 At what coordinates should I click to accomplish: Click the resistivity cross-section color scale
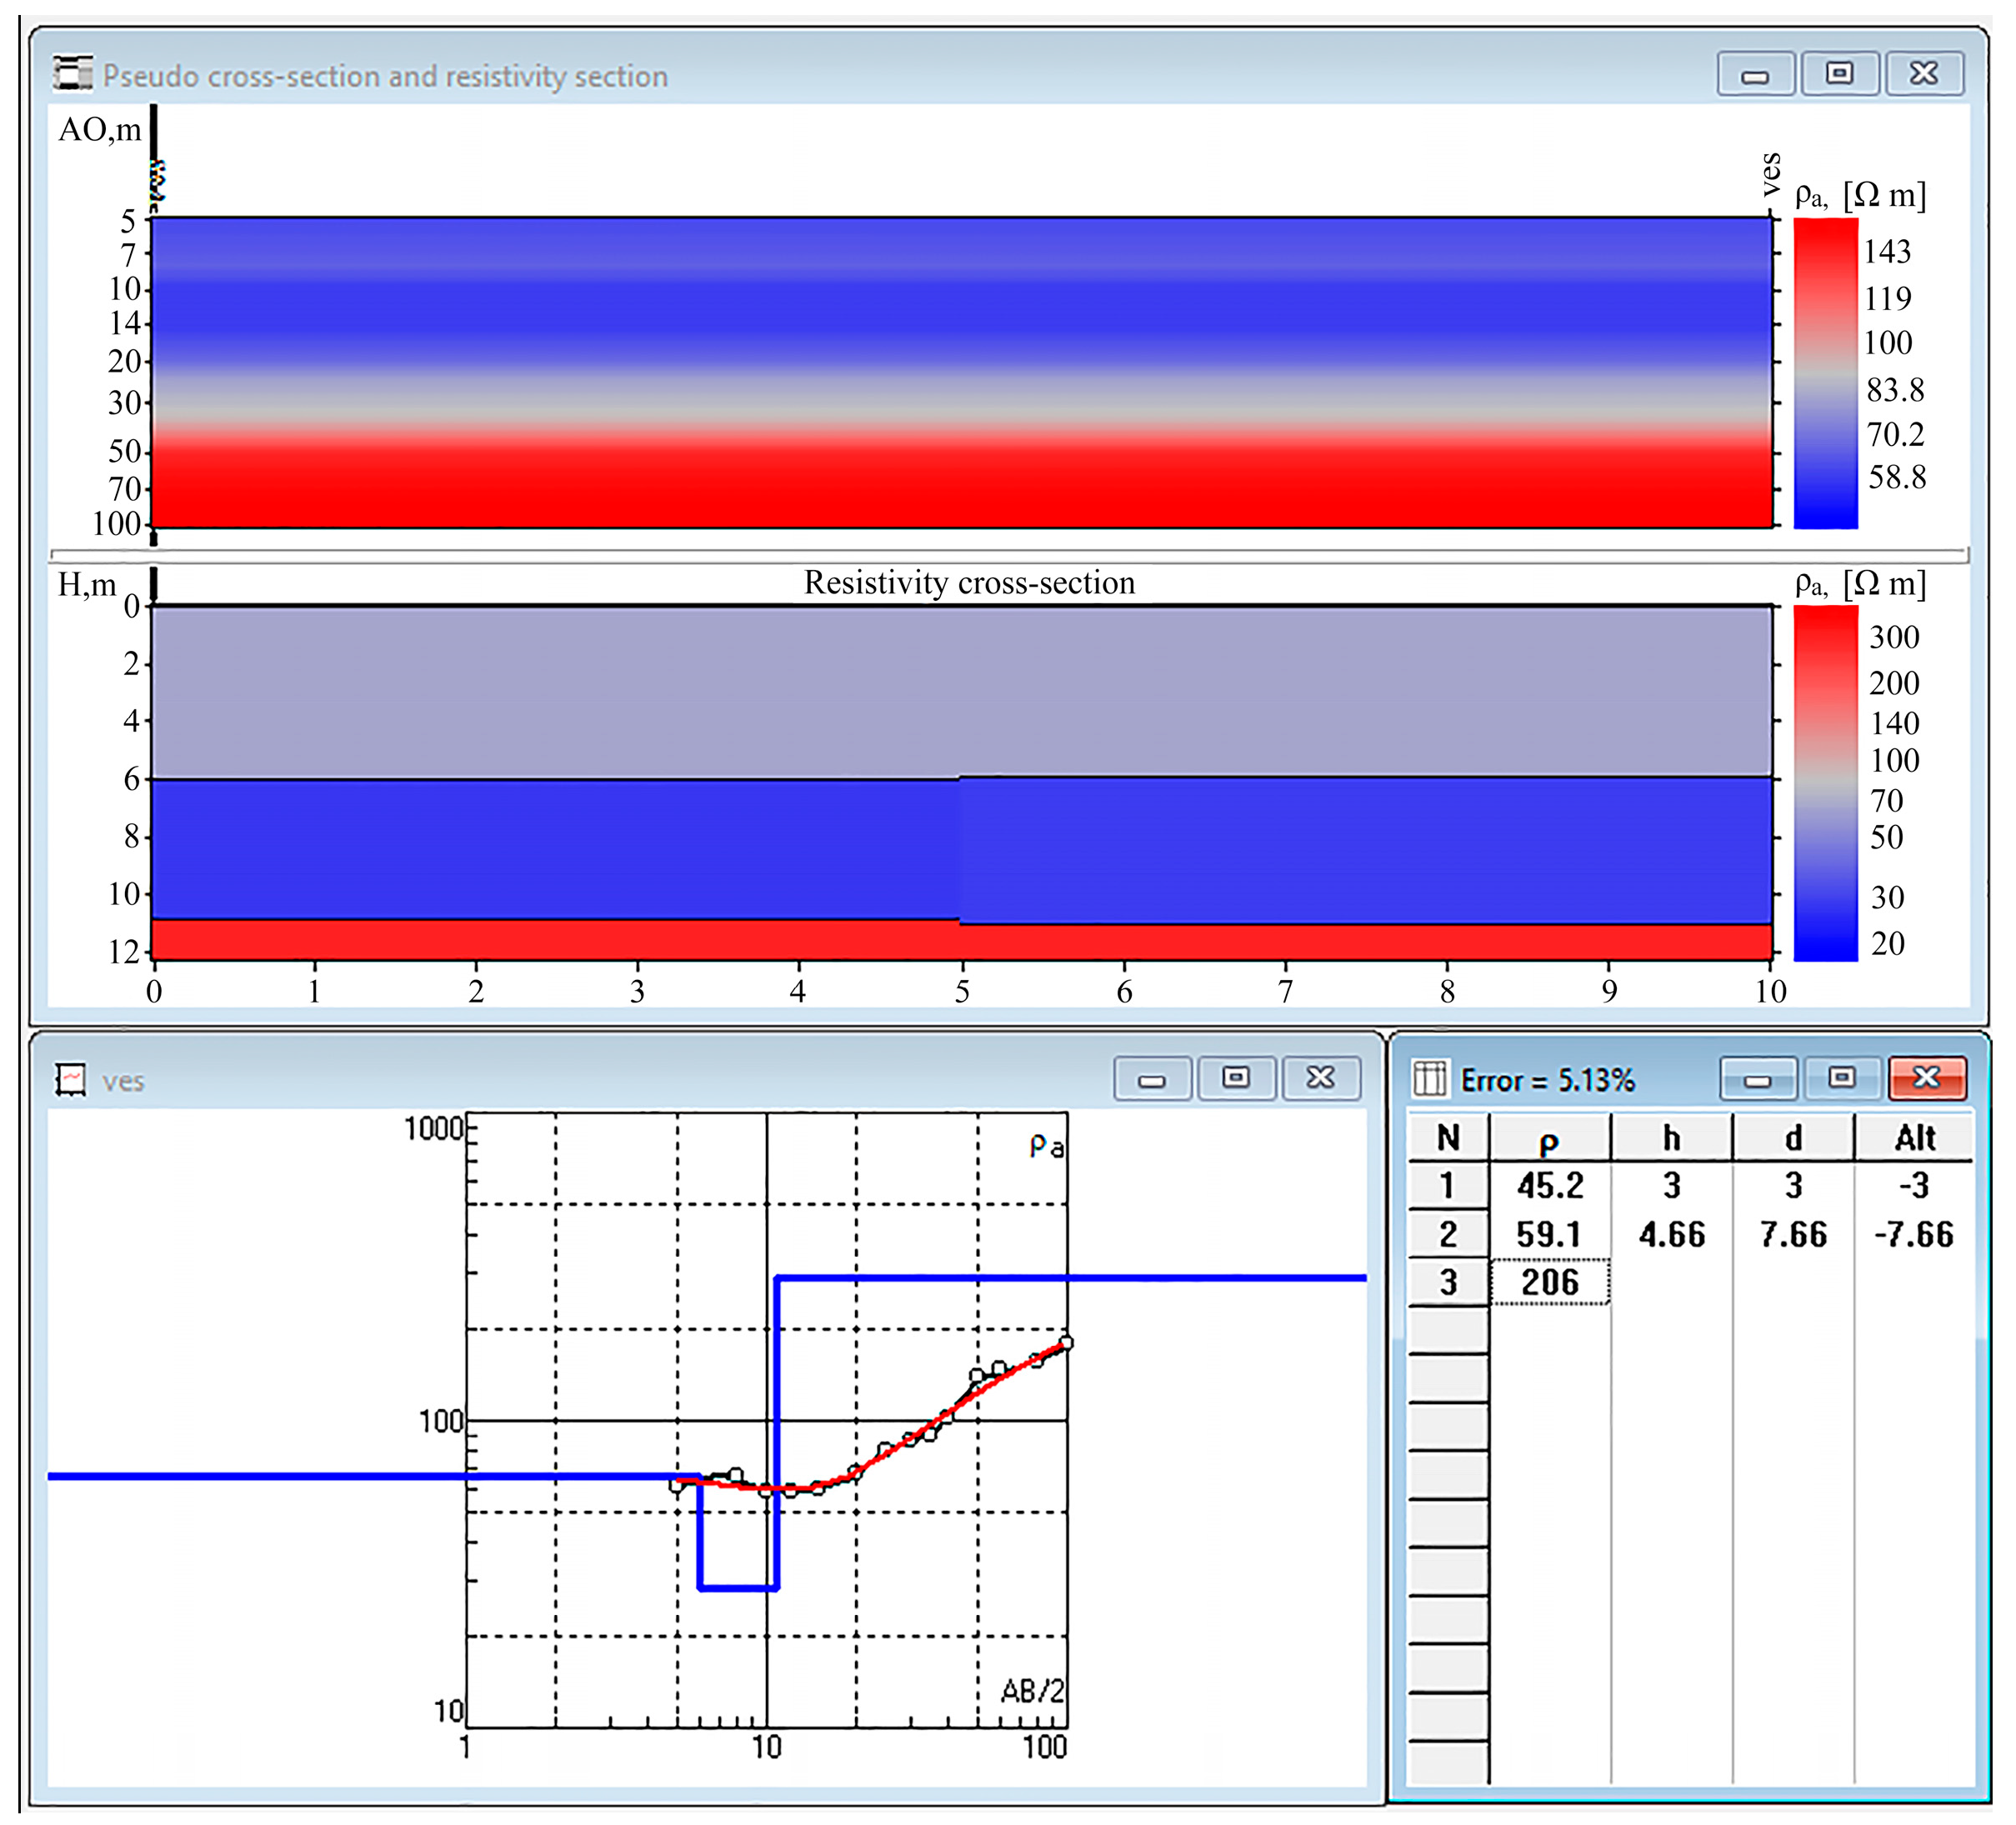pos(1825,783)
